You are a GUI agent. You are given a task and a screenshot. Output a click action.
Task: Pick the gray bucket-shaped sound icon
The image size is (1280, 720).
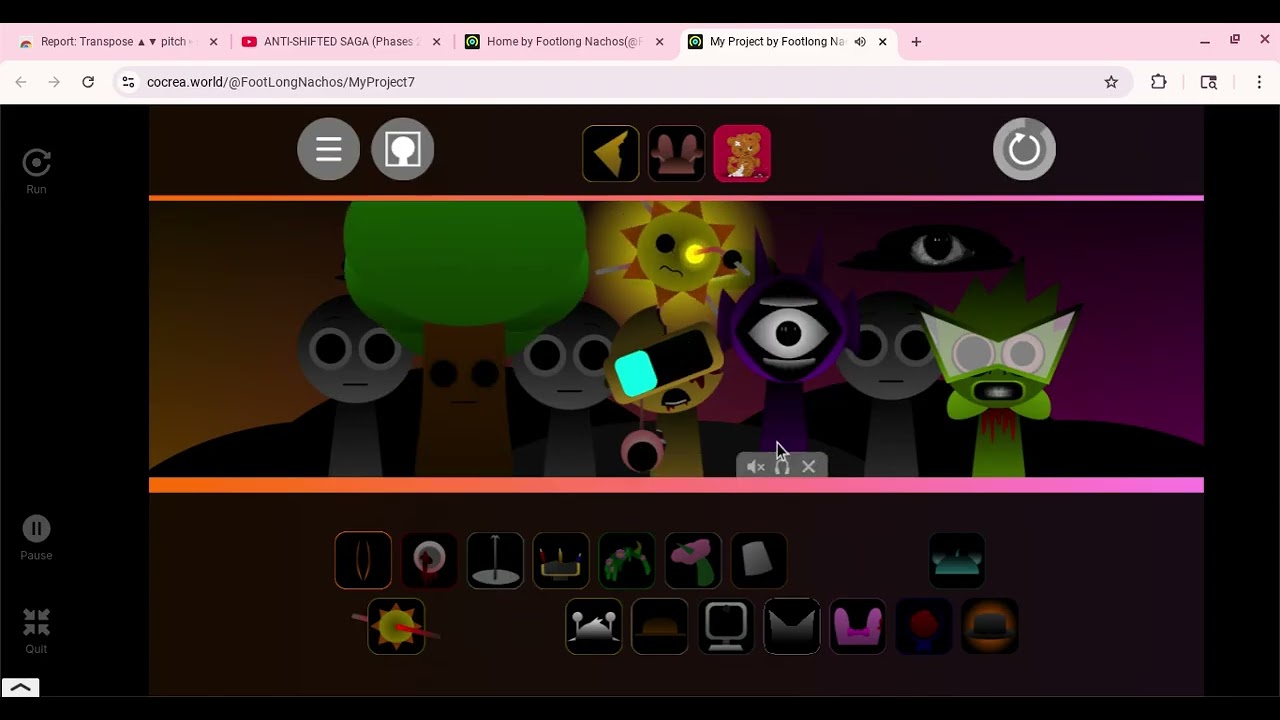[x=759, y=560]
